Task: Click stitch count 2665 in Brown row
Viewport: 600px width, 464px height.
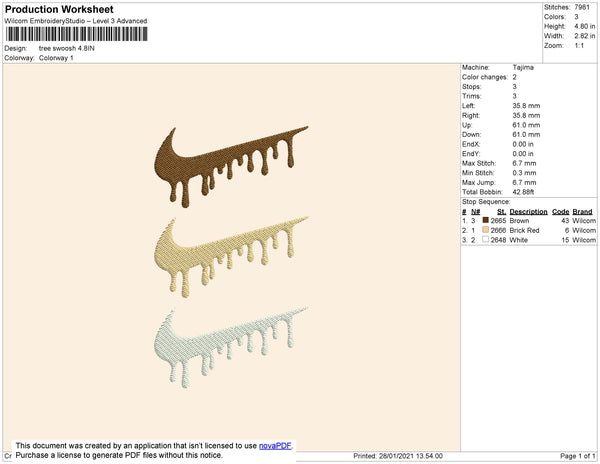Action: coord(498,221)
